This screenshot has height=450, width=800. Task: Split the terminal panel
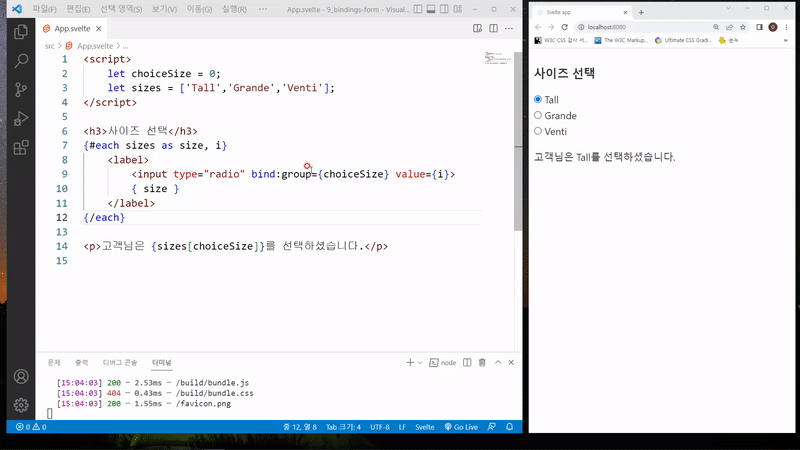click(x=467, y=362)
